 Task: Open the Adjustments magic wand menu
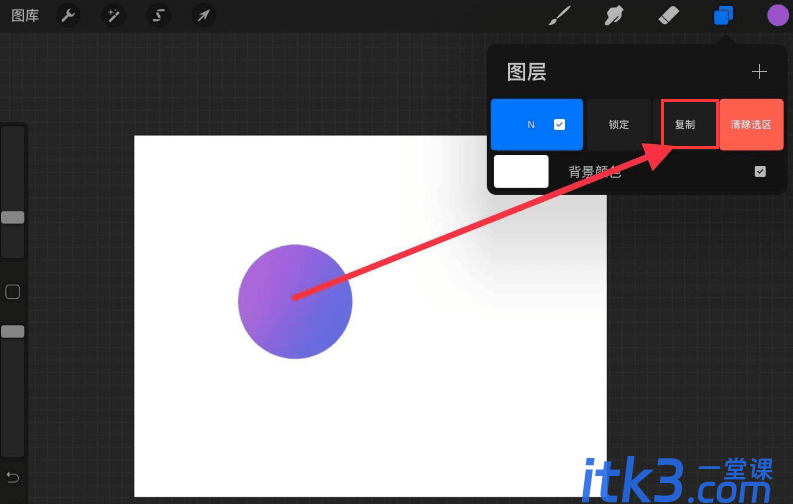[113, 16]
